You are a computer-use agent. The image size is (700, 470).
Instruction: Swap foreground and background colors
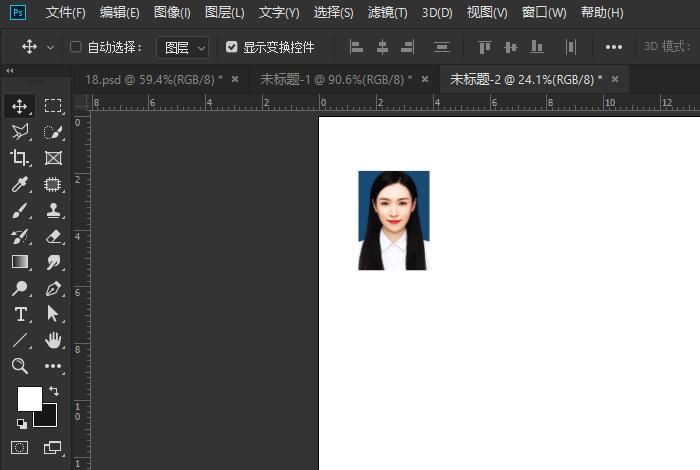pyautogui.click(x=54, y=391)
